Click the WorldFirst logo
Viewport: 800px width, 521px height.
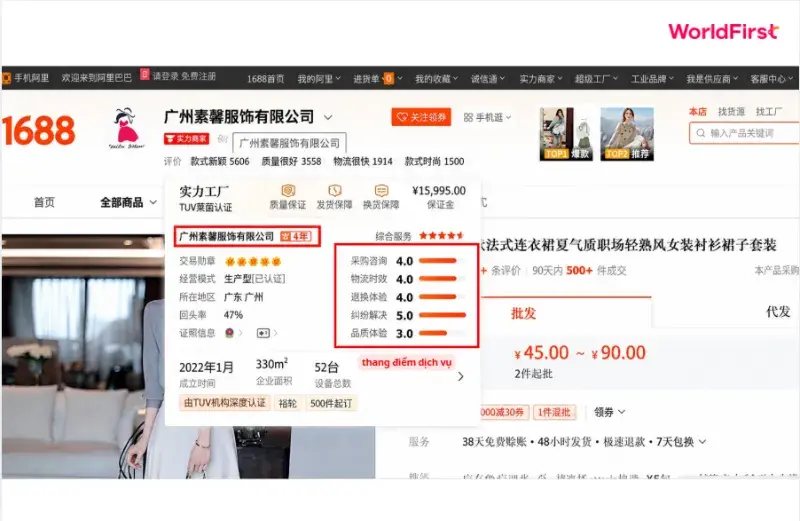pyautogui.click(x=723, y=32)
